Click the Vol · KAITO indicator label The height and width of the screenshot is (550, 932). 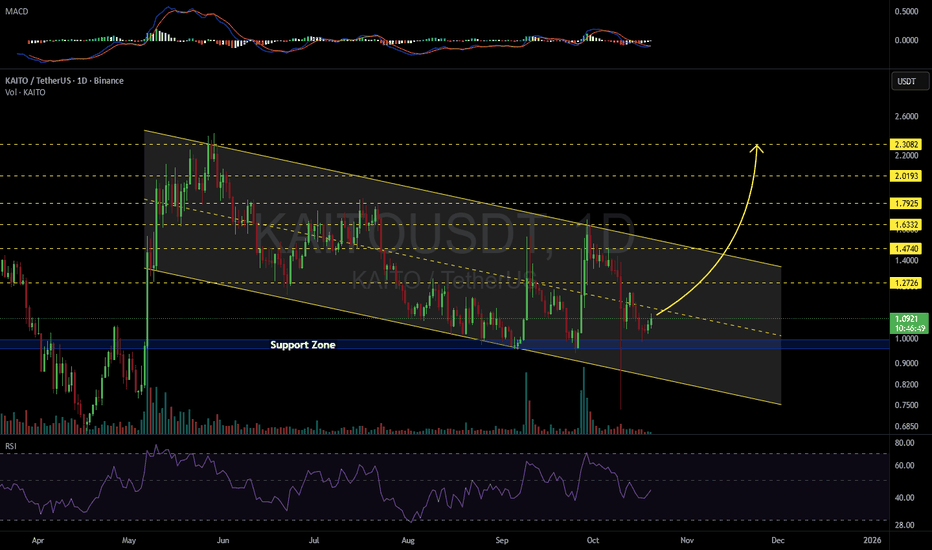click(25, 93)
